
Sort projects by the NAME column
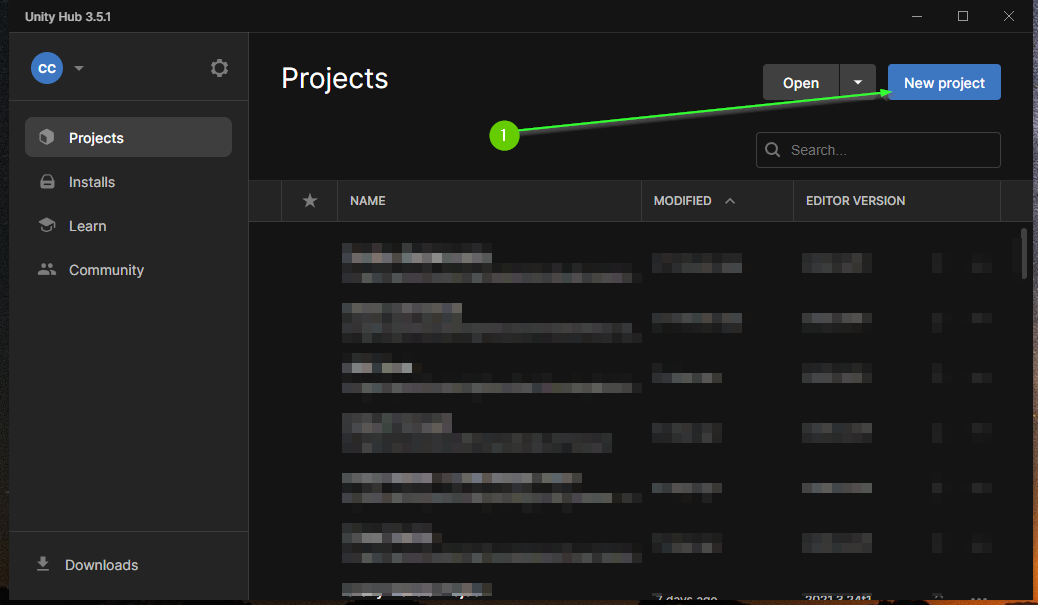click(367, 200)
